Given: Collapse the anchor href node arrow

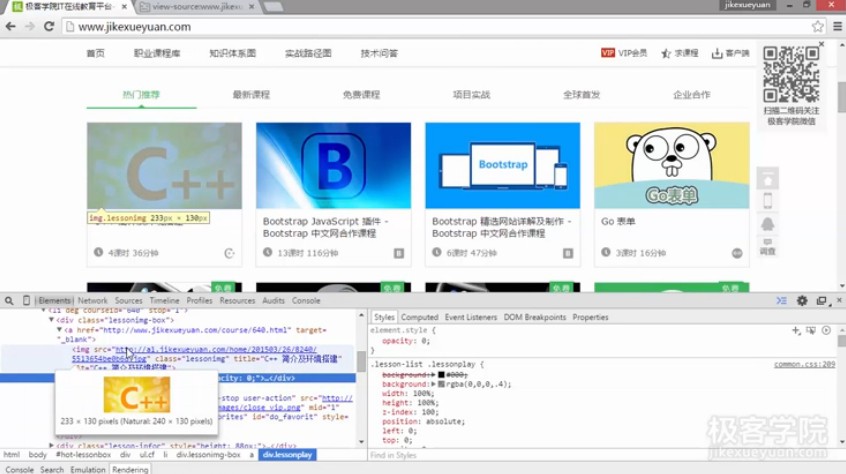Looking at the screenshot, I should [x=59, y=329].
